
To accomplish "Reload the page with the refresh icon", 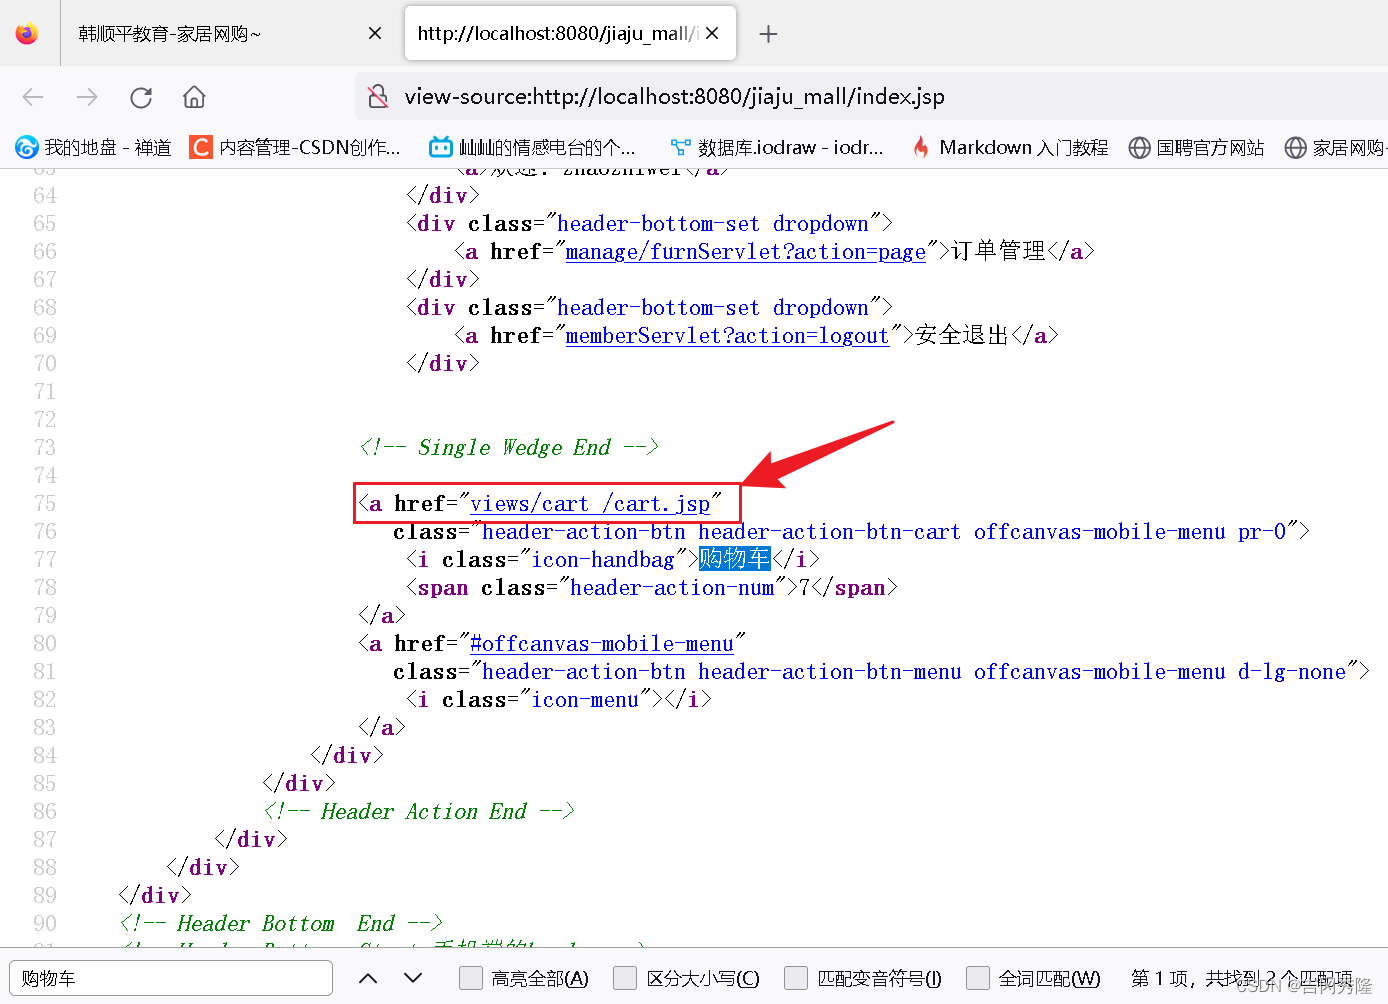I will click(x=141, y=97).
